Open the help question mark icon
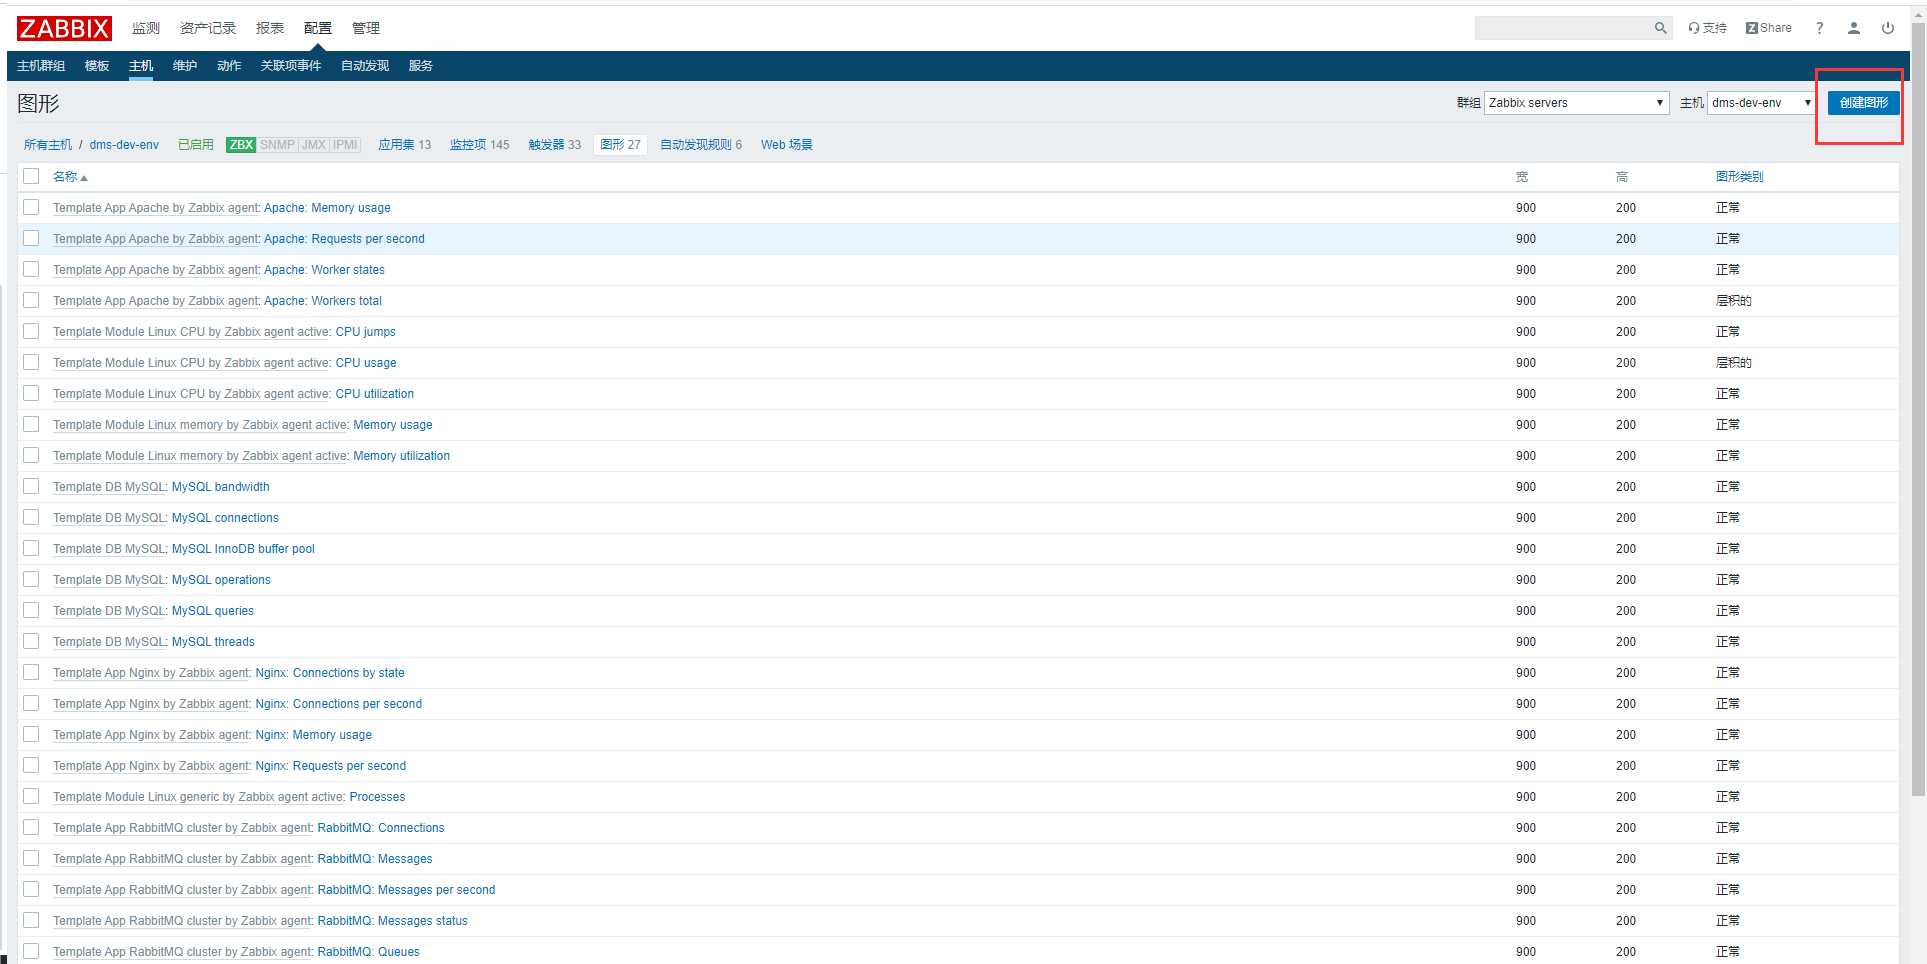Image resolution: width=1927 pixels, height=964 pixels. click(x=1819, y=28)
